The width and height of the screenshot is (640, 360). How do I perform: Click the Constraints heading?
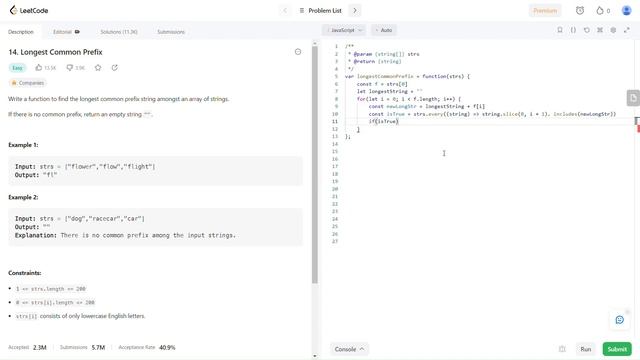[24, 273]
